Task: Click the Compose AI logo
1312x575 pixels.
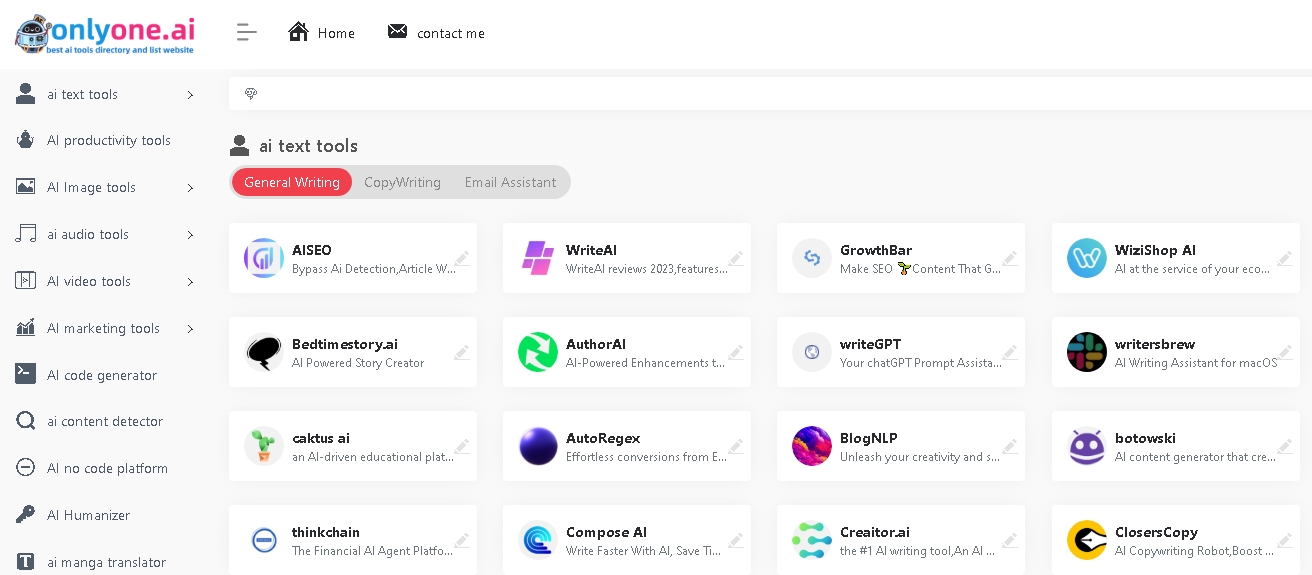Action: [x=538, y=540]
